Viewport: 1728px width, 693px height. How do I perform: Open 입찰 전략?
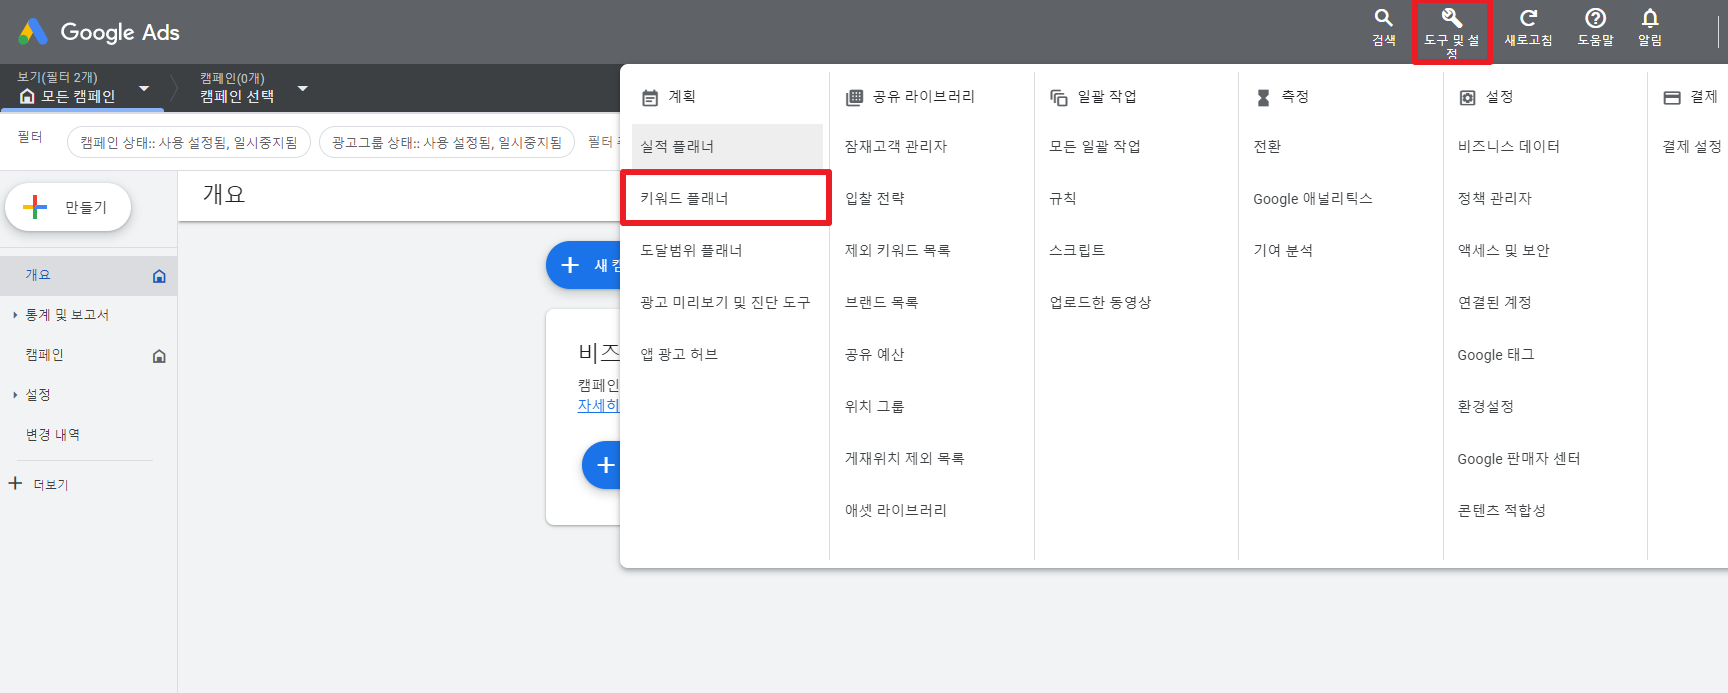(x=875, y=198)
